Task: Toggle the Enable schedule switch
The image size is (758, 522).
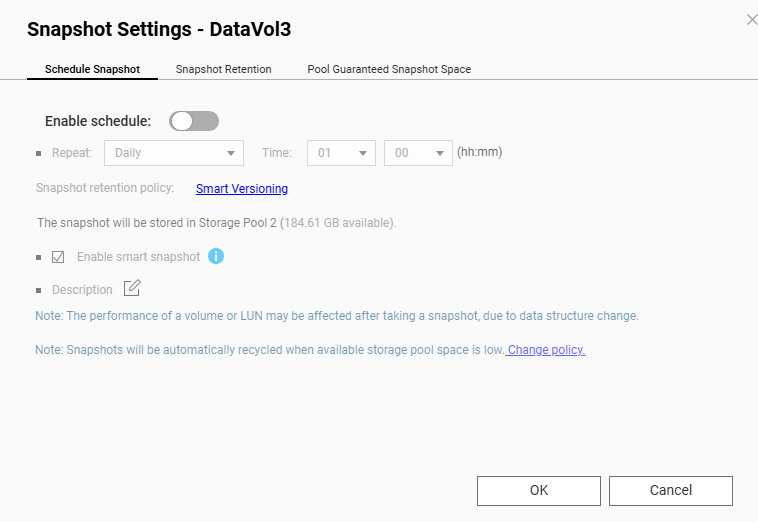Action: point(194,121)
